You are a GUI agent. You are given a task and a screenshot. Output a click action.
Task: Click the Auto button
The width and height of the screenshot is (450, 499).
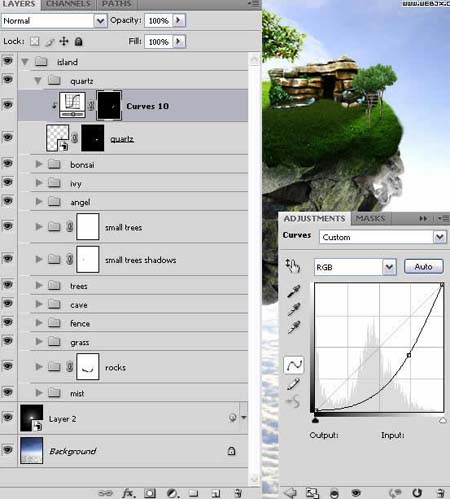424,267
